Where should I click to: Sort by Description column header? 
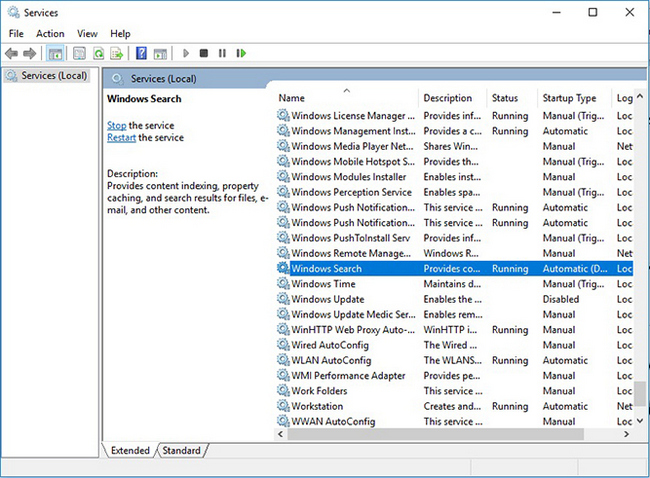coord(452,98)
